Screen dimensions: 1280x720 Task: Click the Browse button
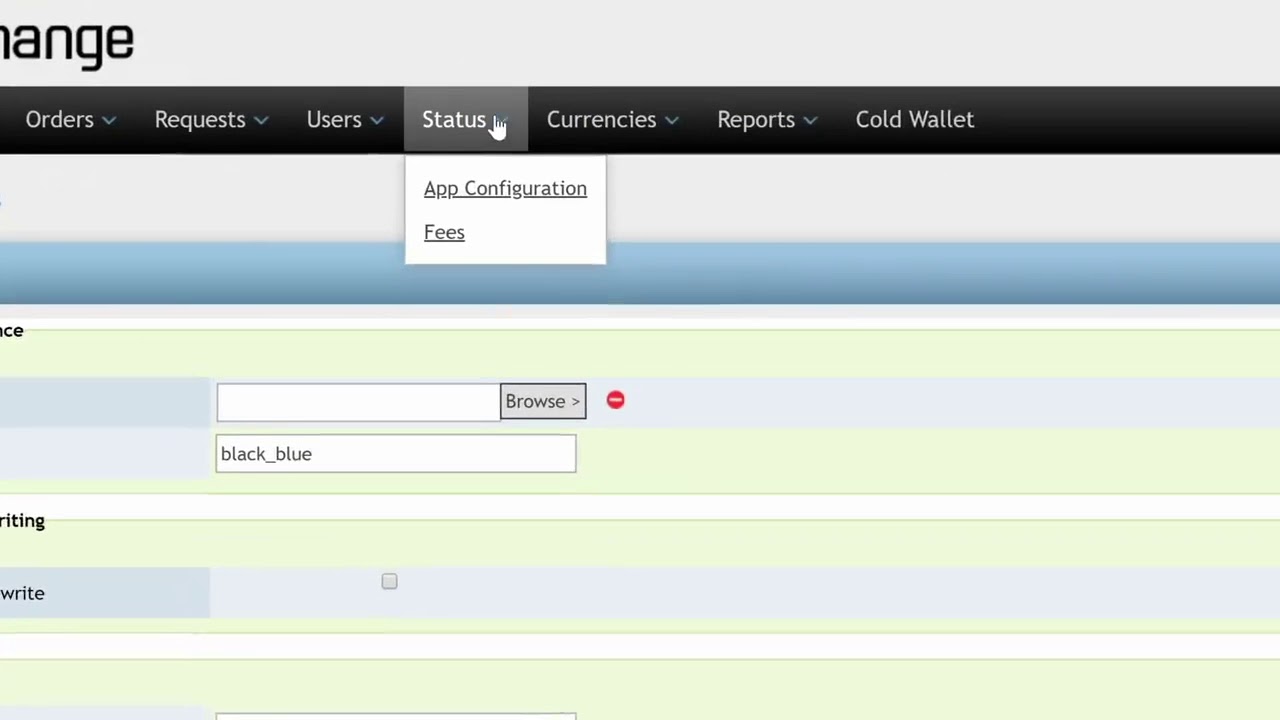point(543,401)
